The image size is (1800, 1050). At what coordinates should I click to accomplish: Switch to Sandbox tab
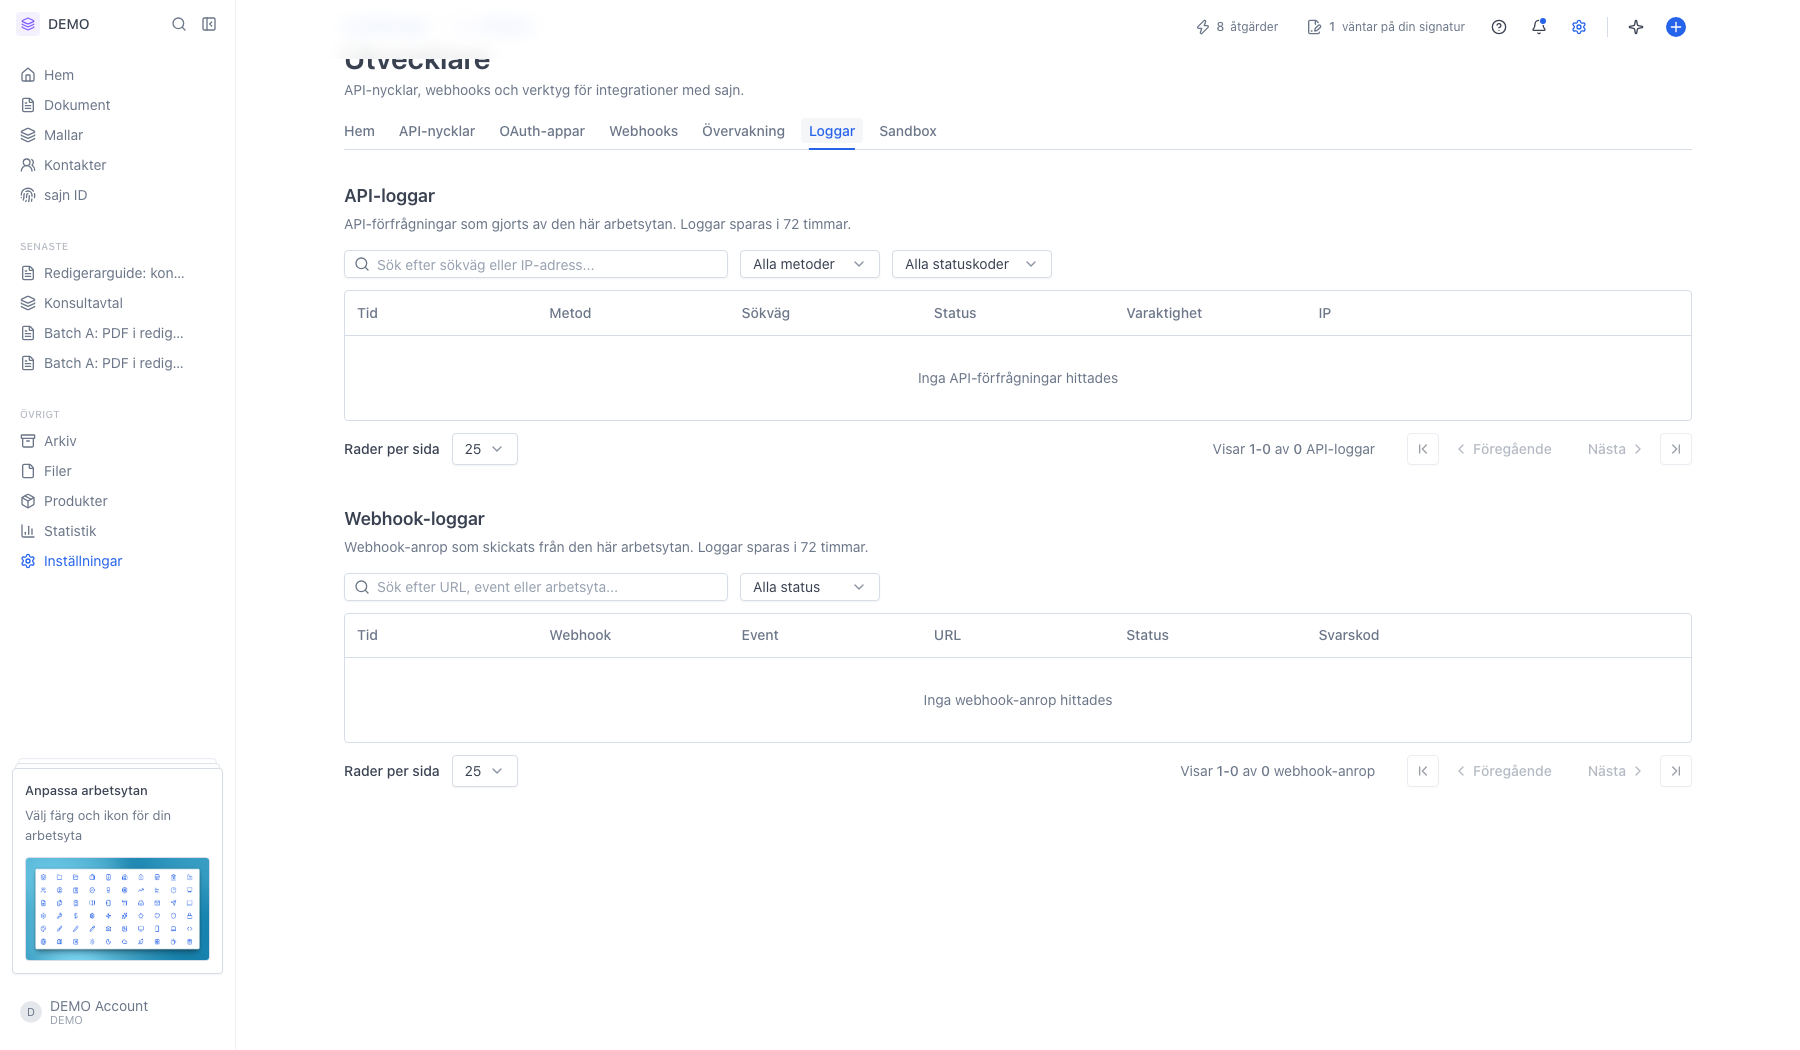pos(908,131)
